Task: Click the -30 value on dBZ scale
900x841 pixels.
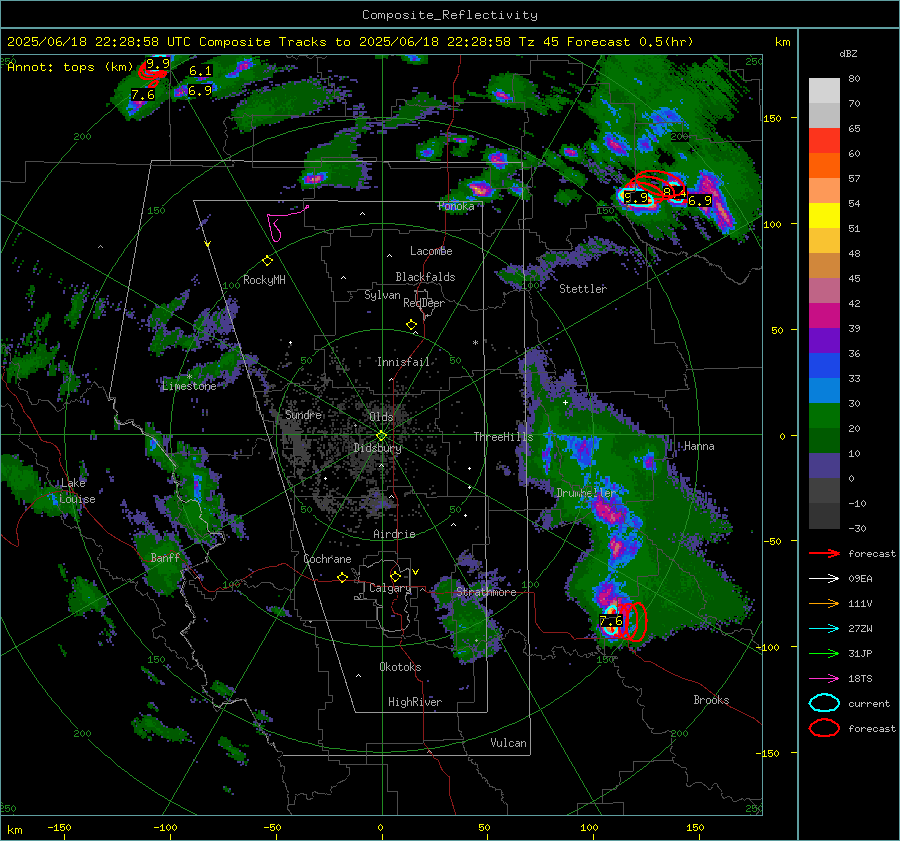Action: 857,529
